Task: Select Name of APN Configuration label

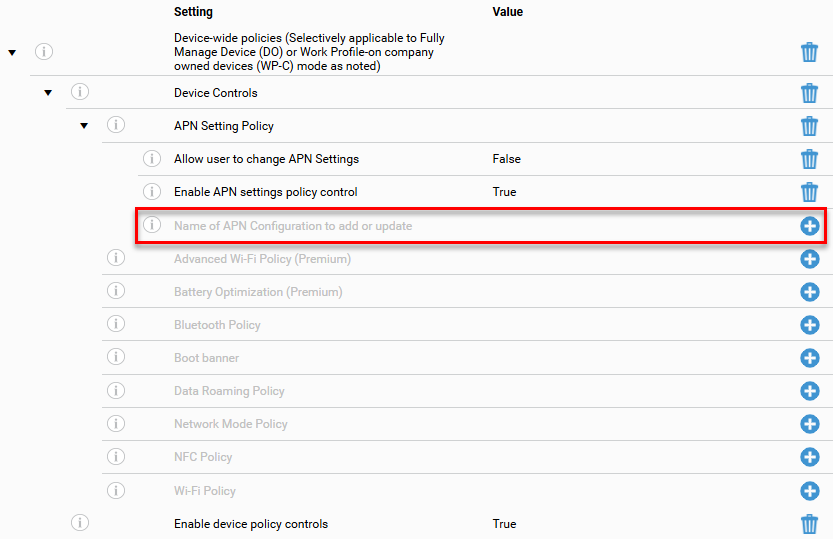Action: [x=293, y=226]
